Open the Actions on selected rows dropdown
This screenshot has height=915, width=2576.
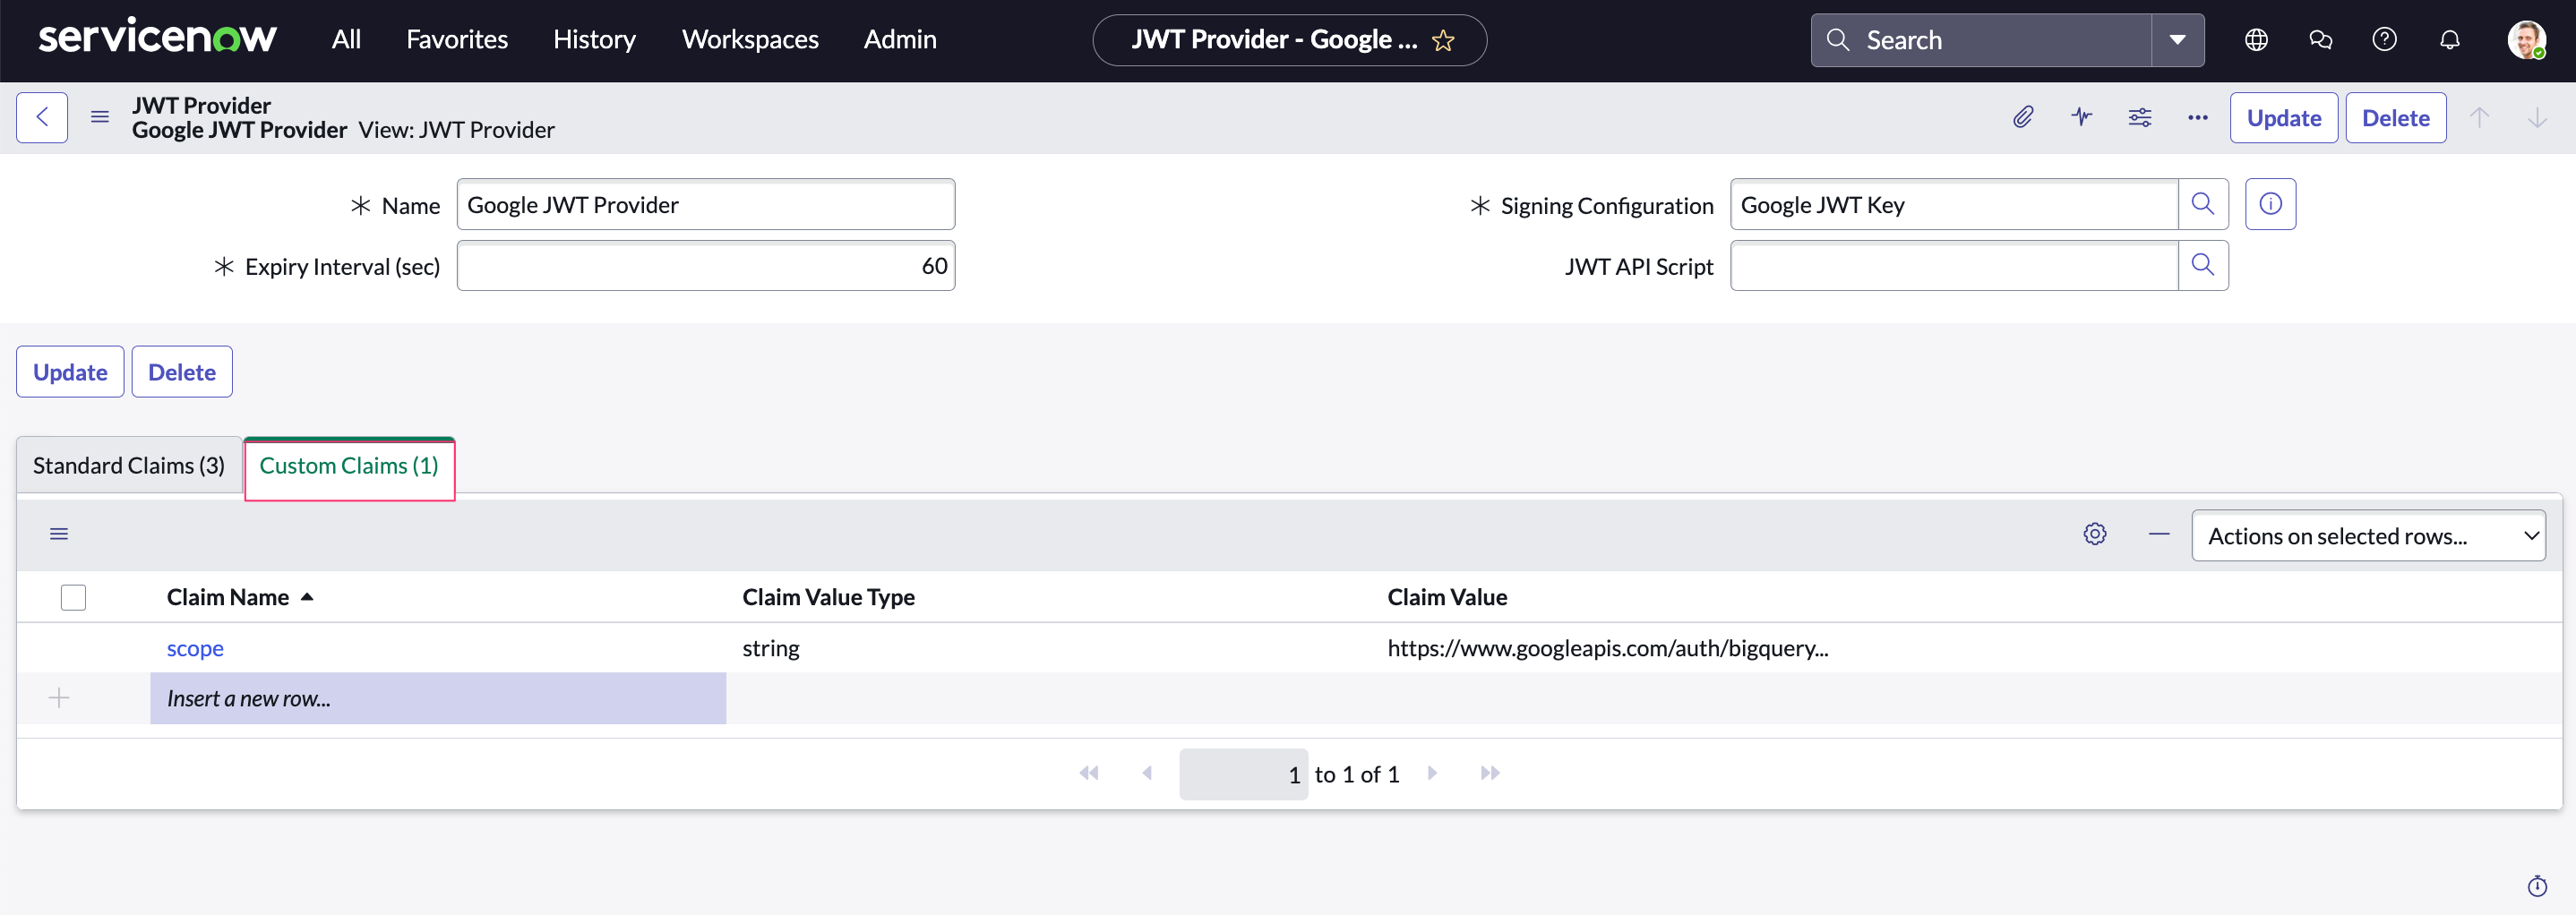(x=2369, y=535)
